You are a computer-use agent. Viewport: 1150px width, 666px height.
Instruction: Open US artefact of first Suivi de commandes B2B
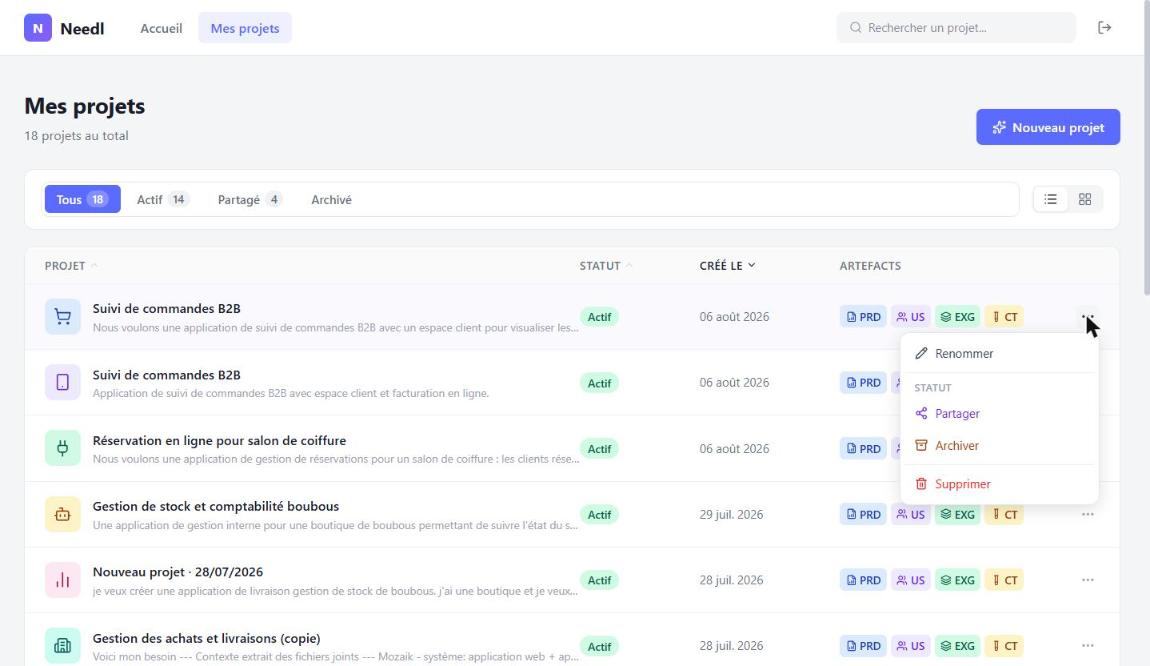pyautogui.click(x=910, y=317)
